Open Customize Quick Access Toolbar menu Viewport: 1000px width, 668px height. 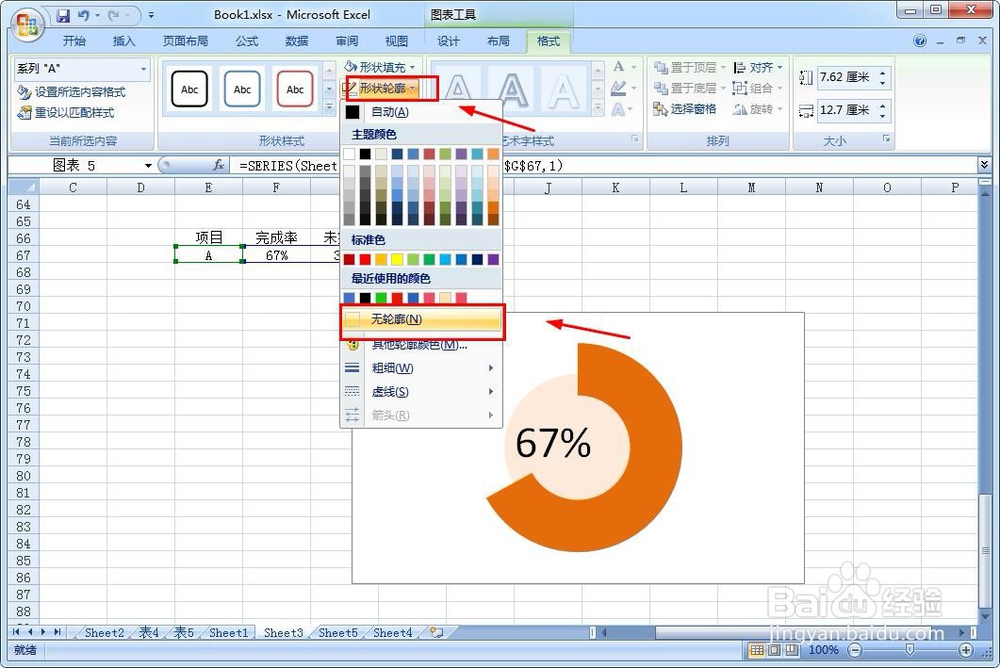tap(151, 15)
